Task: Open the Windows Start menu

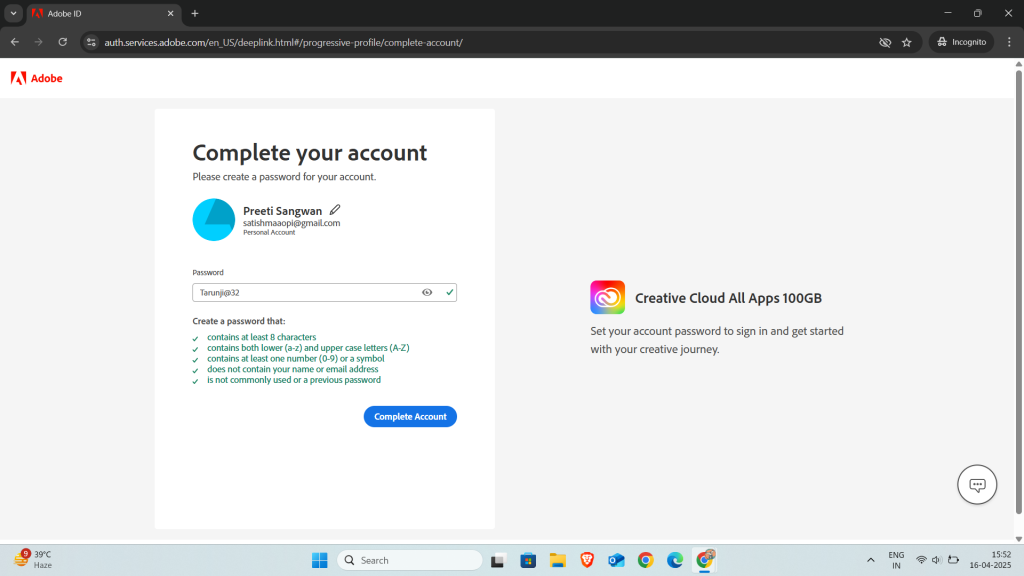Action: coord(319,560)
